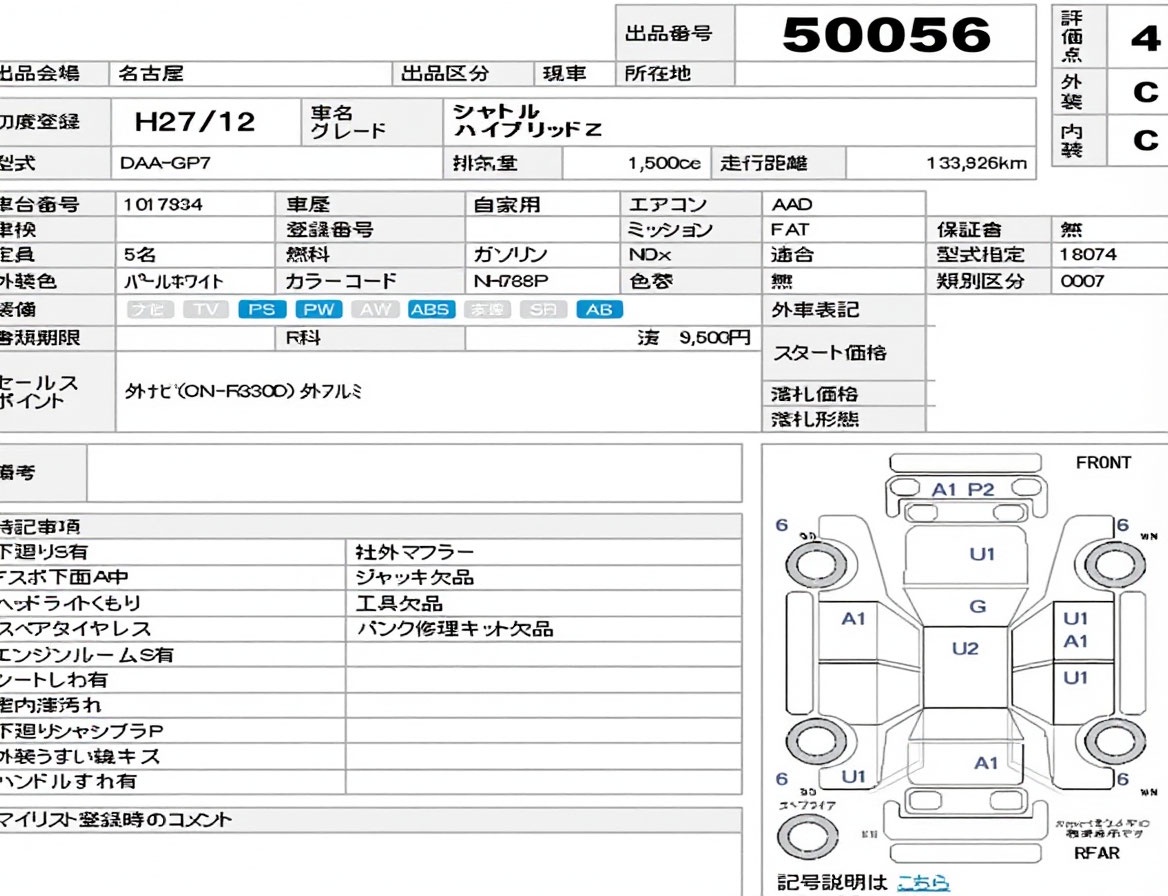The height and width of the screenshot is (896, 1168).
Task: Click the color code NH788P
Action: pyautogui.click(x=511, y=282)
